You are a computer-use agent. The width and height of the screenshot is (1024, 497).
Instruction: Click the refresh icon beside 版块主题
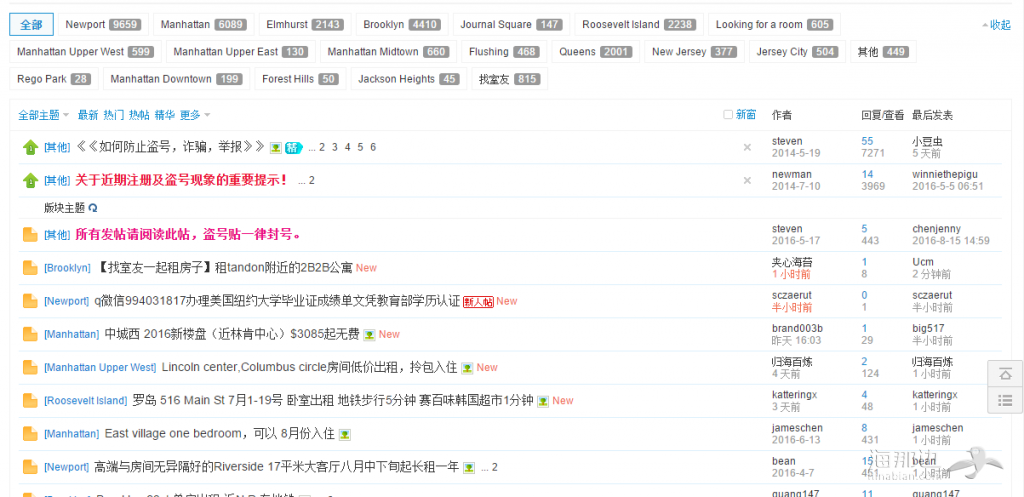click(x=93, y=208)
